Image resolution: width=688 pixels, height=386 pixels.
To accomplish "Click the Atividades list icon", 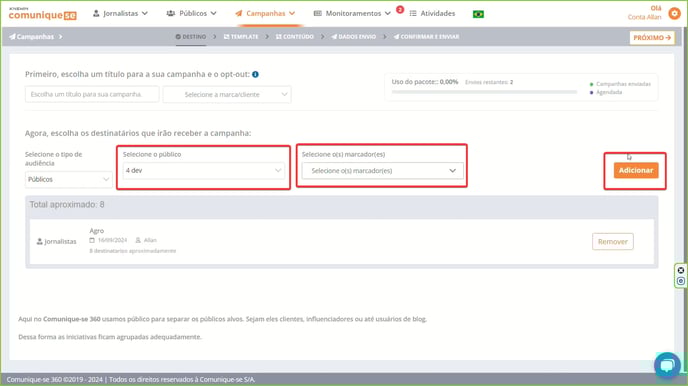I will [413, 14].
